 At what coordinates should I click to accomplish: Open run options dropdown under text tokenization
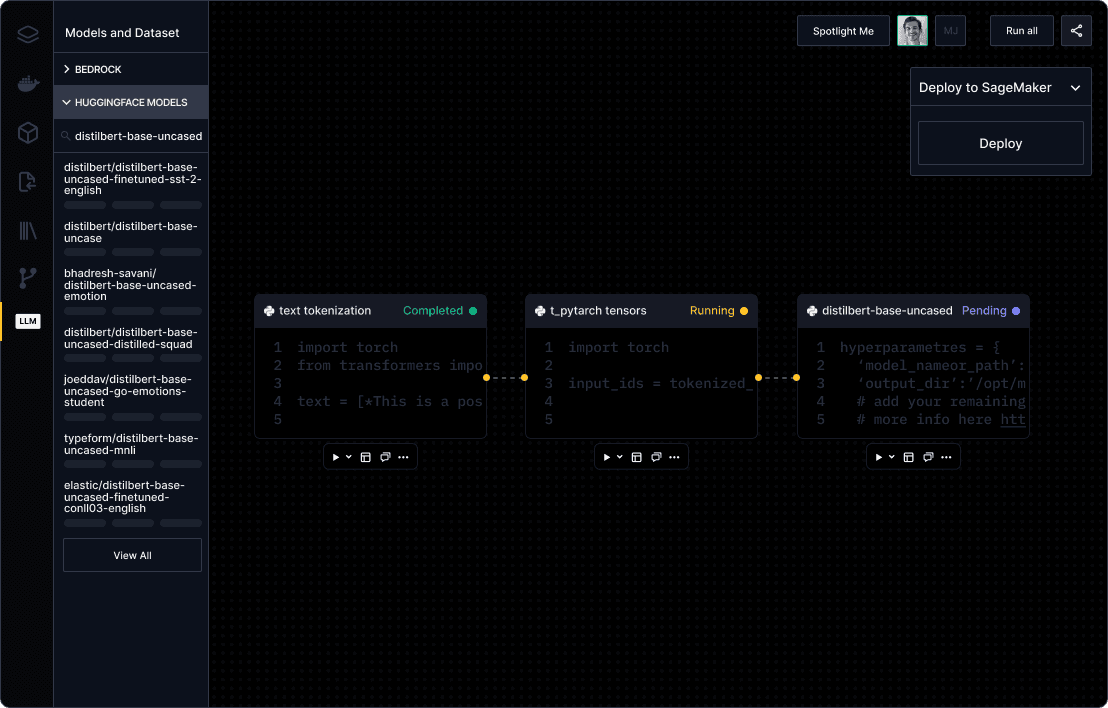coord(348,457)
